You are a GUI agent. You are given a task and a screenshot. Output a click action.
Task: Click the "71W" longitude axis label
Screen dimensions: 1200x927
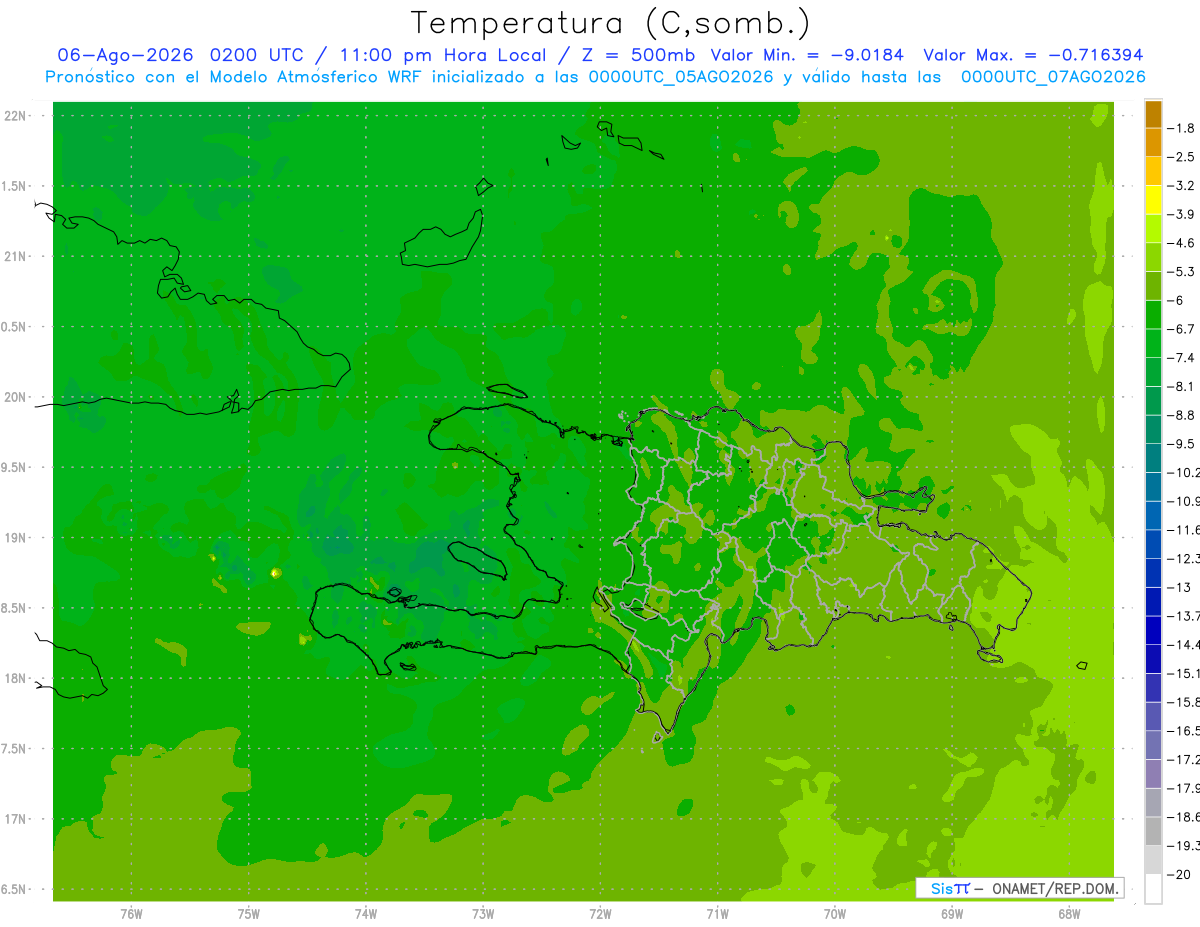tap(717, 914)
